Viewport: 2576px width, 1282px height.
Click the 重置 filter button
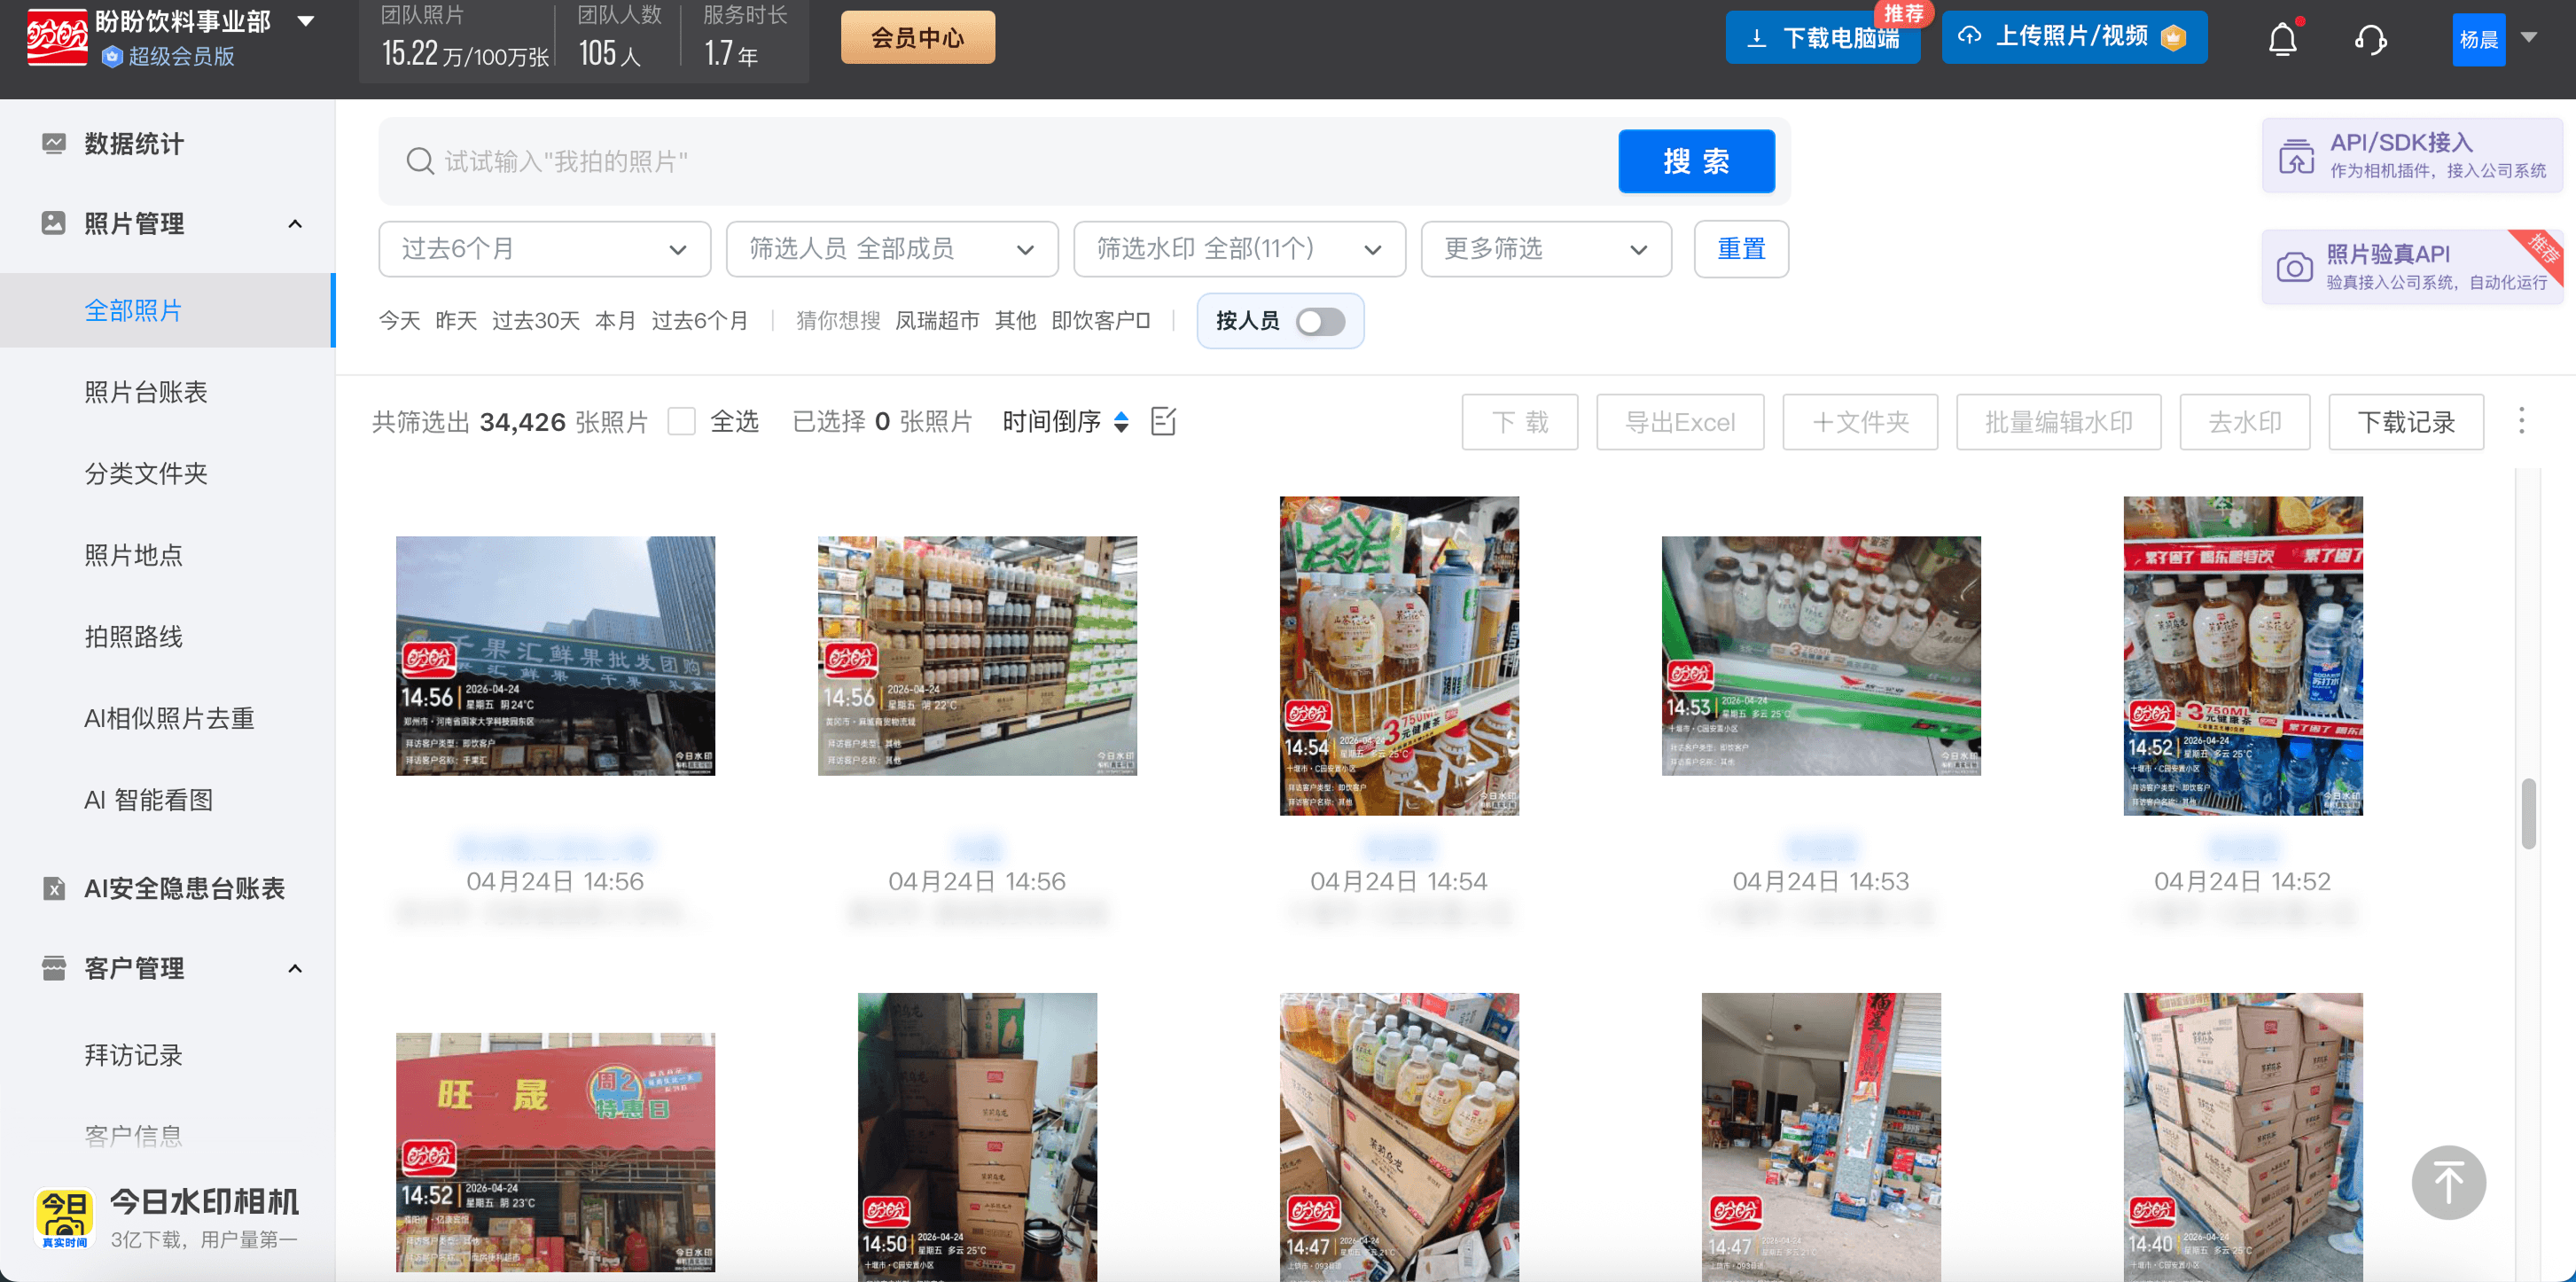point(1741,249)
